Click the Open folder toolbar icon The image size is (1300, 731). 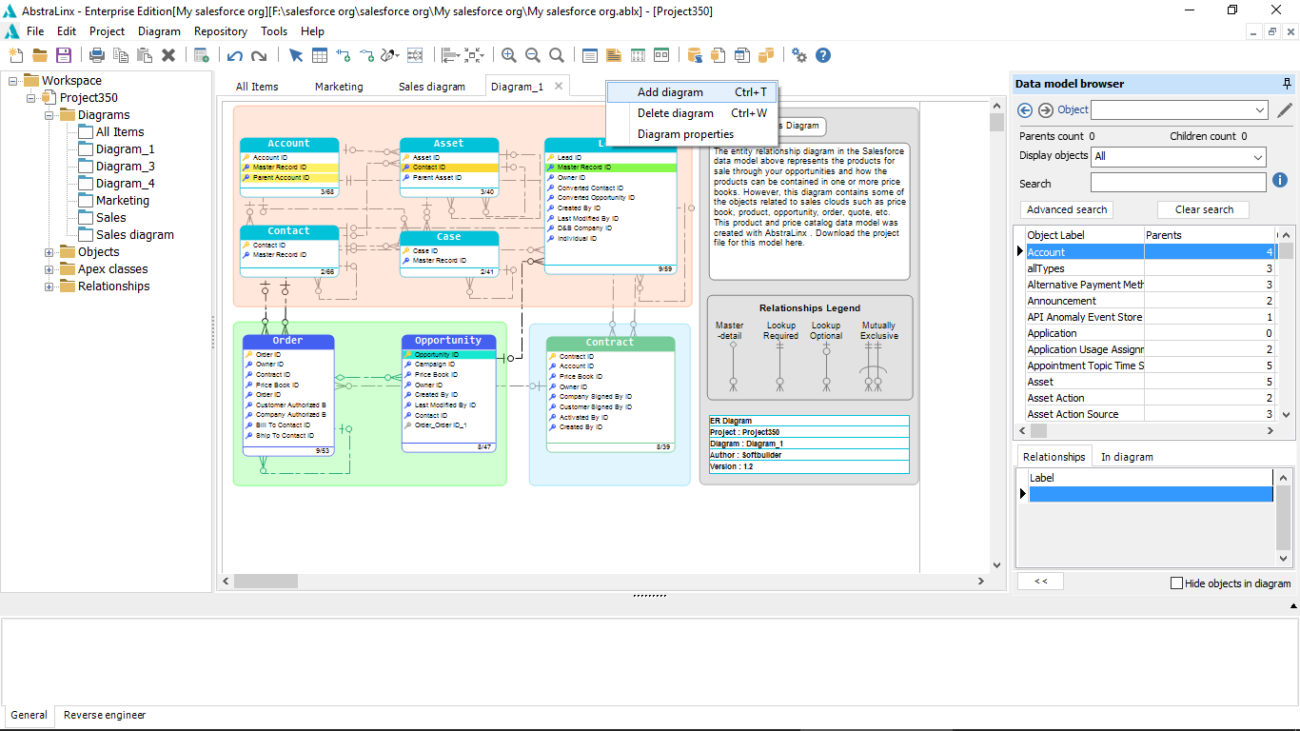coord(40,55)
